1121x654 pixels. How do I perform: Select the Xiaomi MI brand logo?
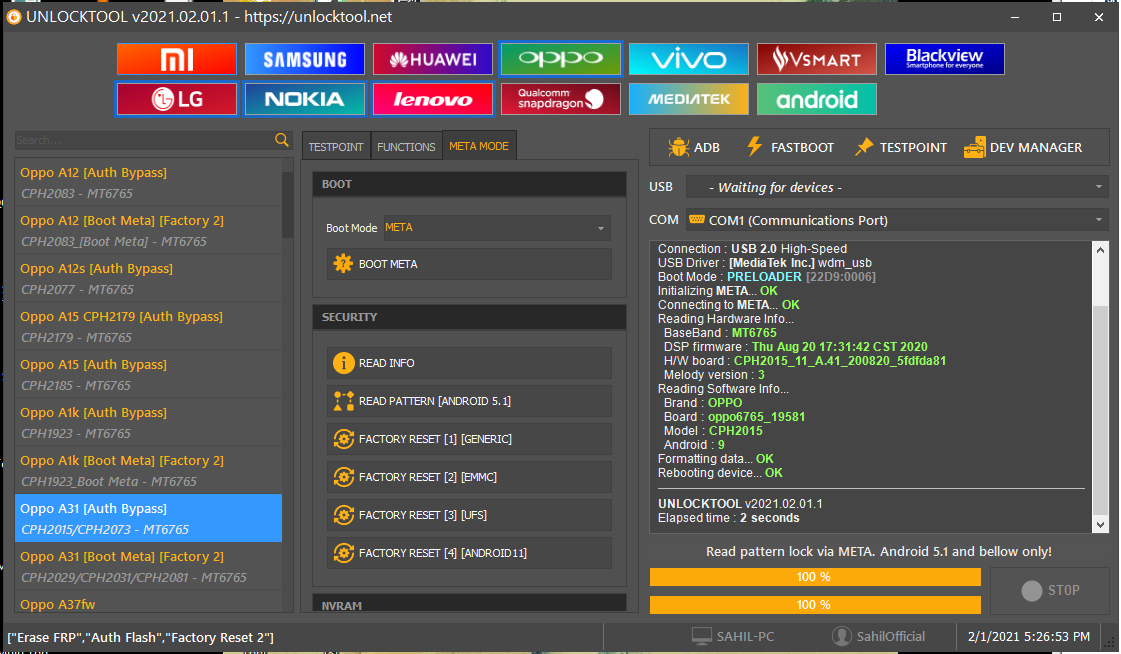pos(177,59)
